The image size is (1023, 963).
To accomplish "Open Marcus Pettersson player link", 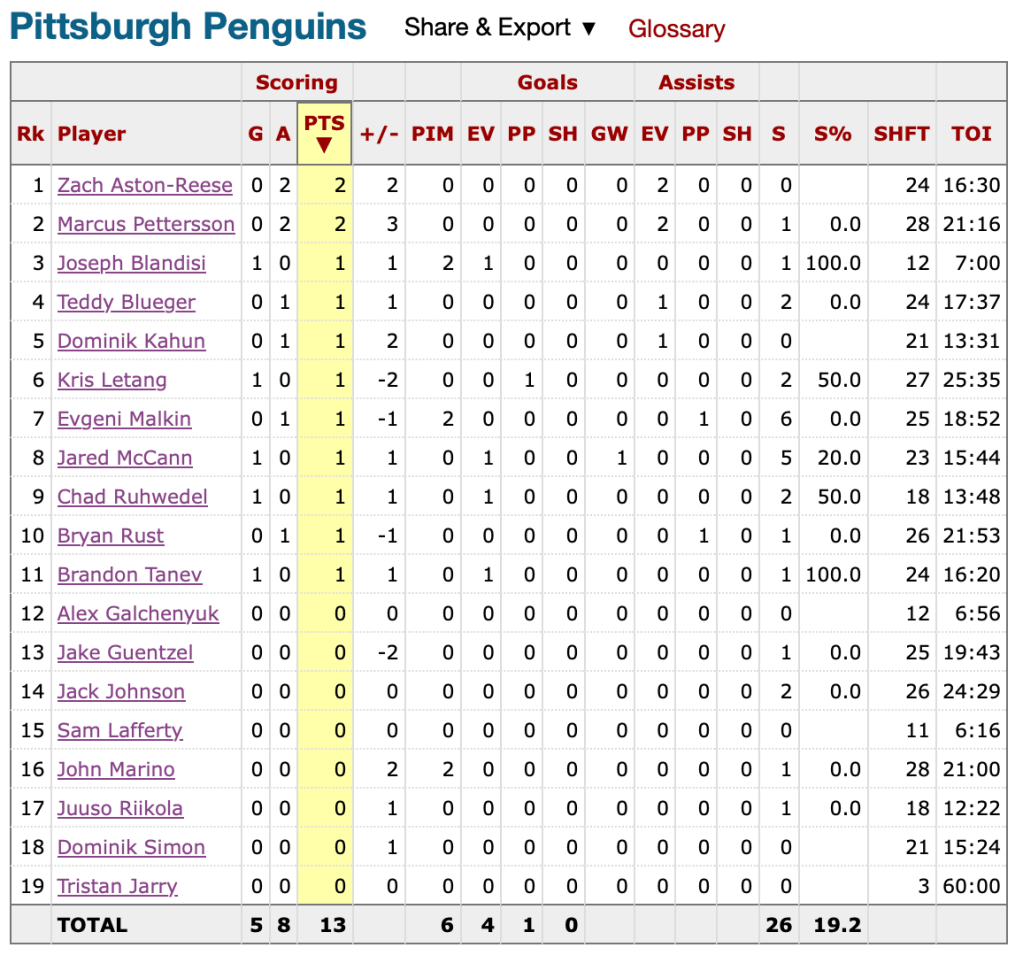I will point(146,224).
